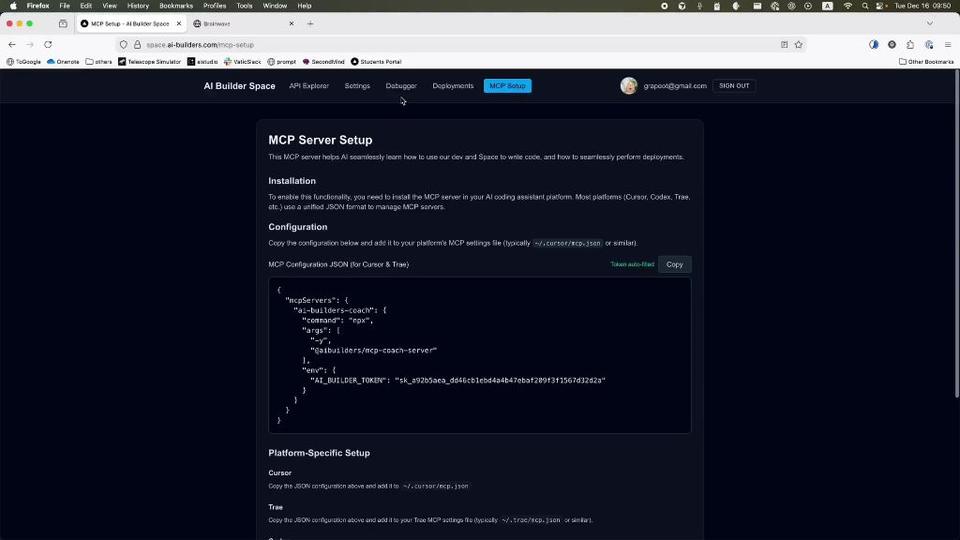Reload the current page
The width and height of the screenshot is (960, 540).
point(48,45)
